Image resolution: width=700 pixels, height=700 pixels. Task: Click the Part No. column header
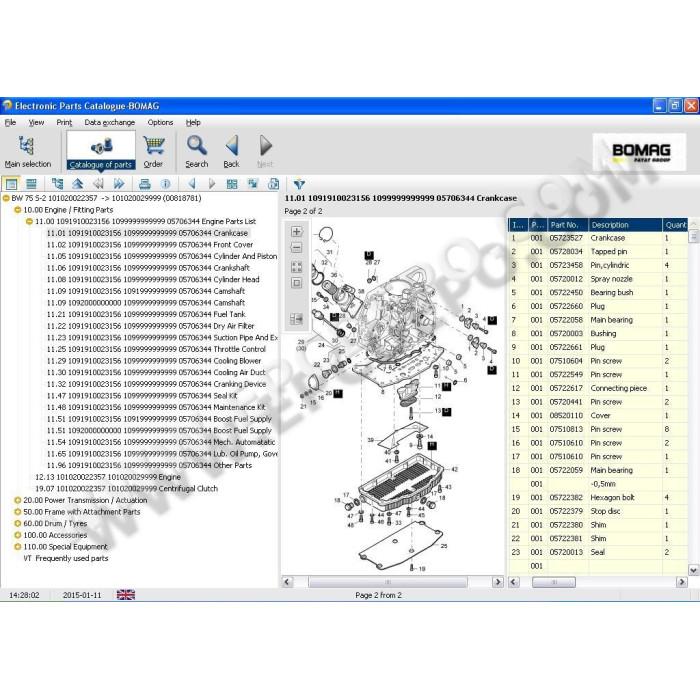click(567, 225)
